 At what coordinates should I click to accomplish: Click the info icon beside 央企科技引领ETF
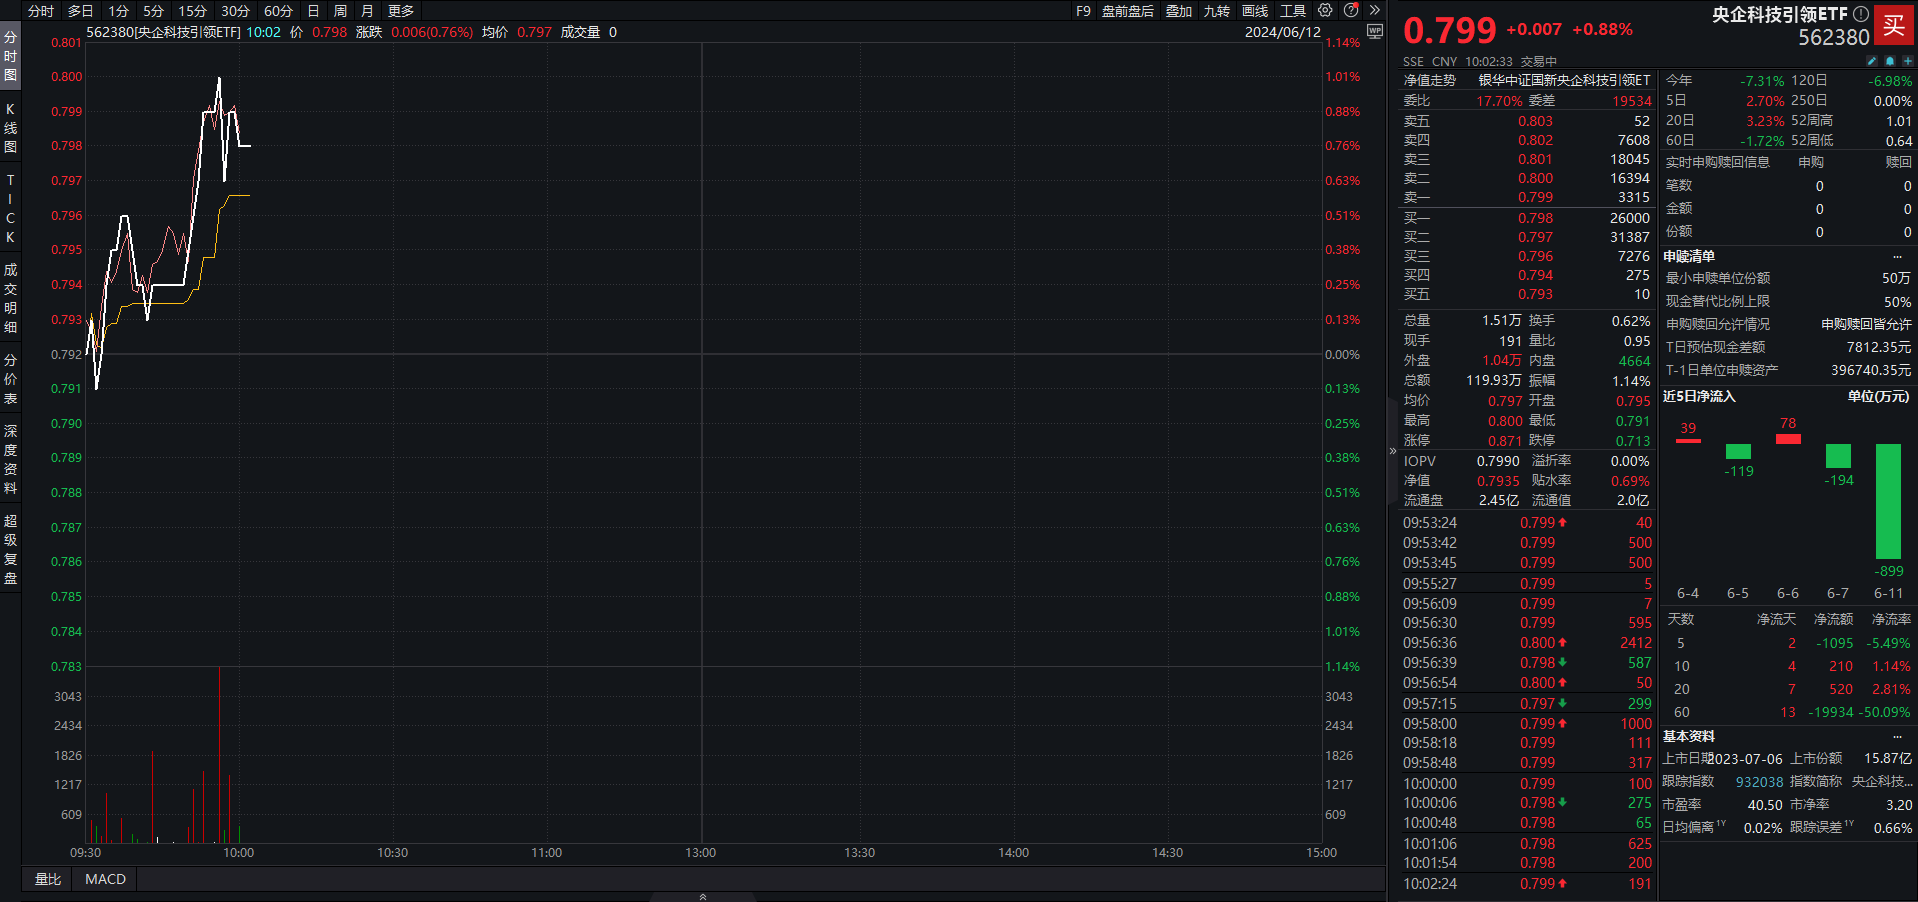click(1861, 14)
